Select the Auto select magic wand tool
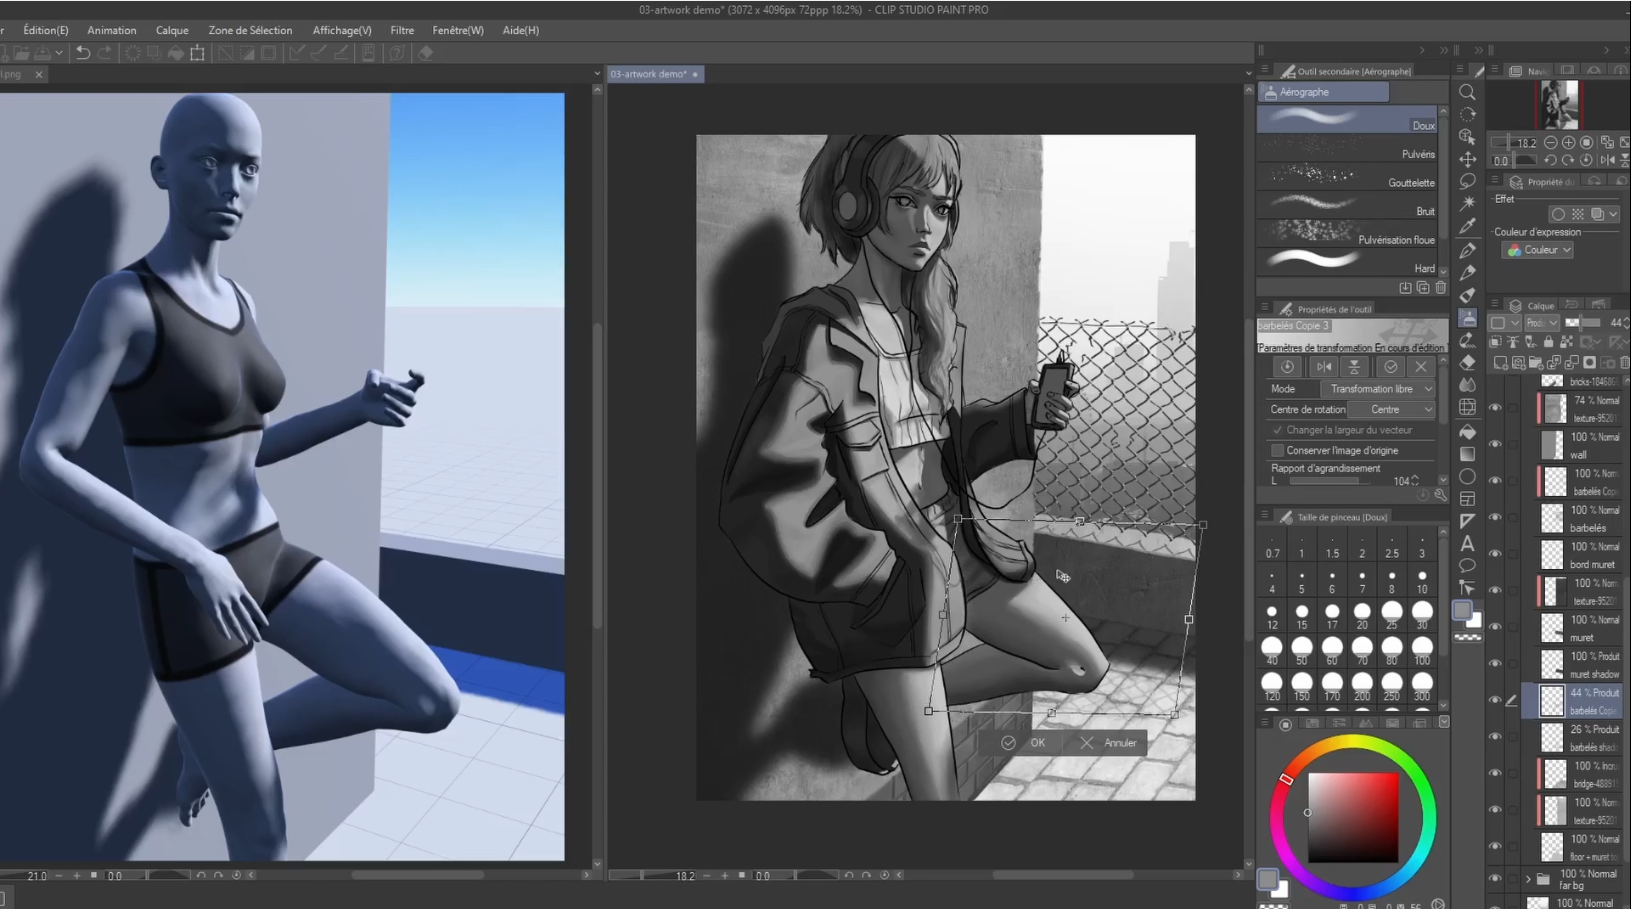The width and height of the screenshot is (1631, 909). point(1467,203)
